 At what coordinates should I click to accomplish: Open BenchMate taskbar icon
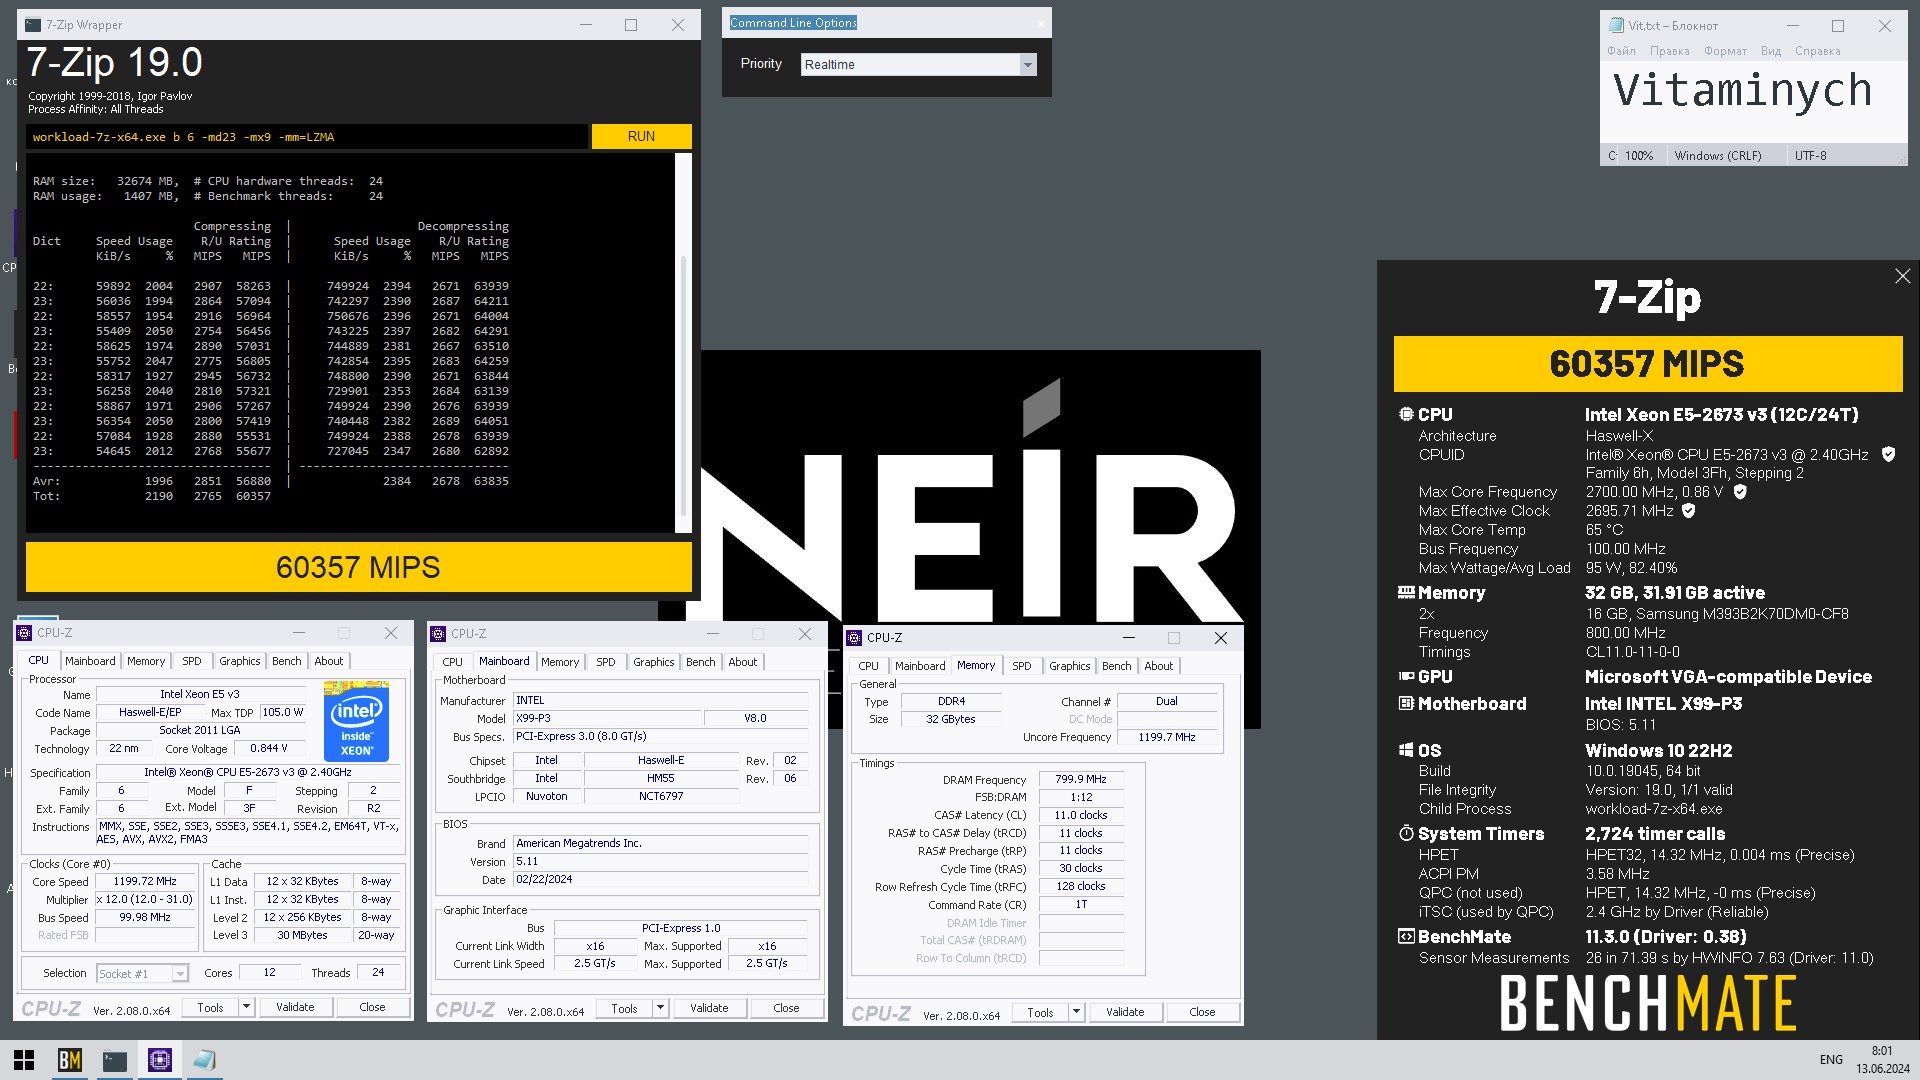tap(70, 1060)
